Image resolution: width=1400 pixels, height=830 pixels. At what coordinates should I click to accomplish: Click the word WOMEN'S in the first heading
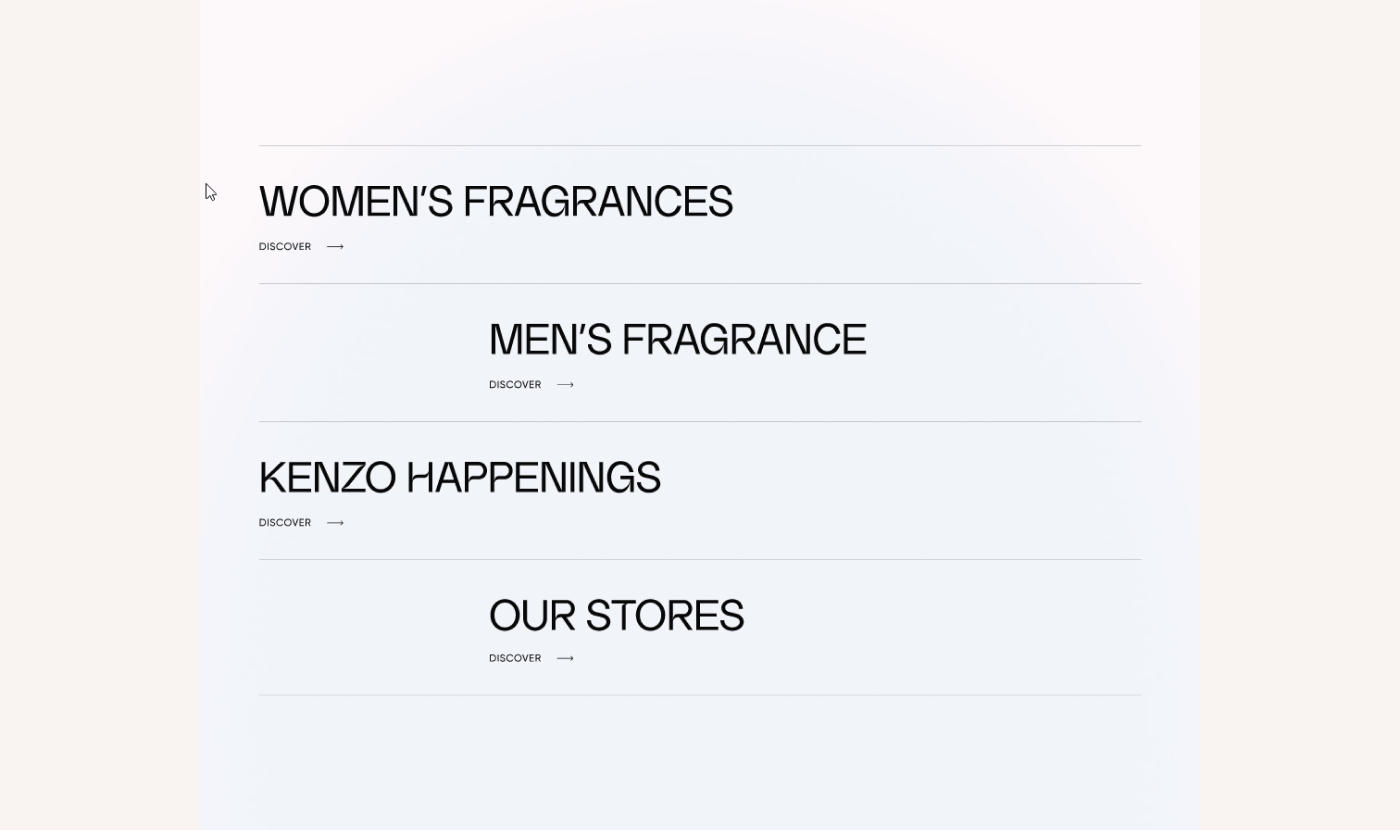tap(355, 202)
